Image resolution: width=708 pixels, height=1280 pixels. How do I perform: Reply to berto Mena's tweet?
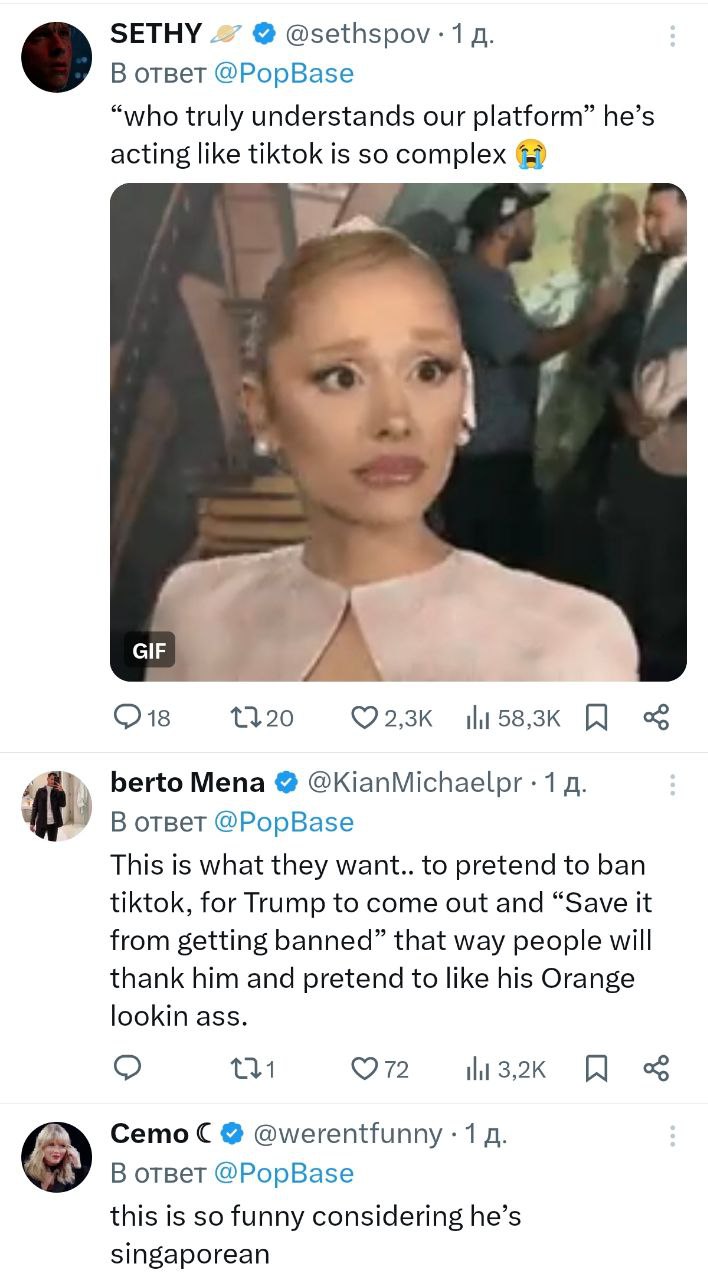(x=127, y=1069)
